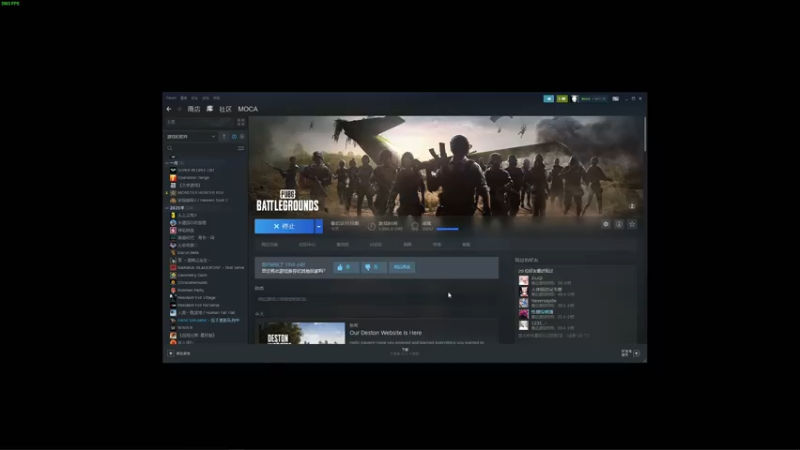Open dropdown arrow next to stop button
800x450 pixels.
319,226
